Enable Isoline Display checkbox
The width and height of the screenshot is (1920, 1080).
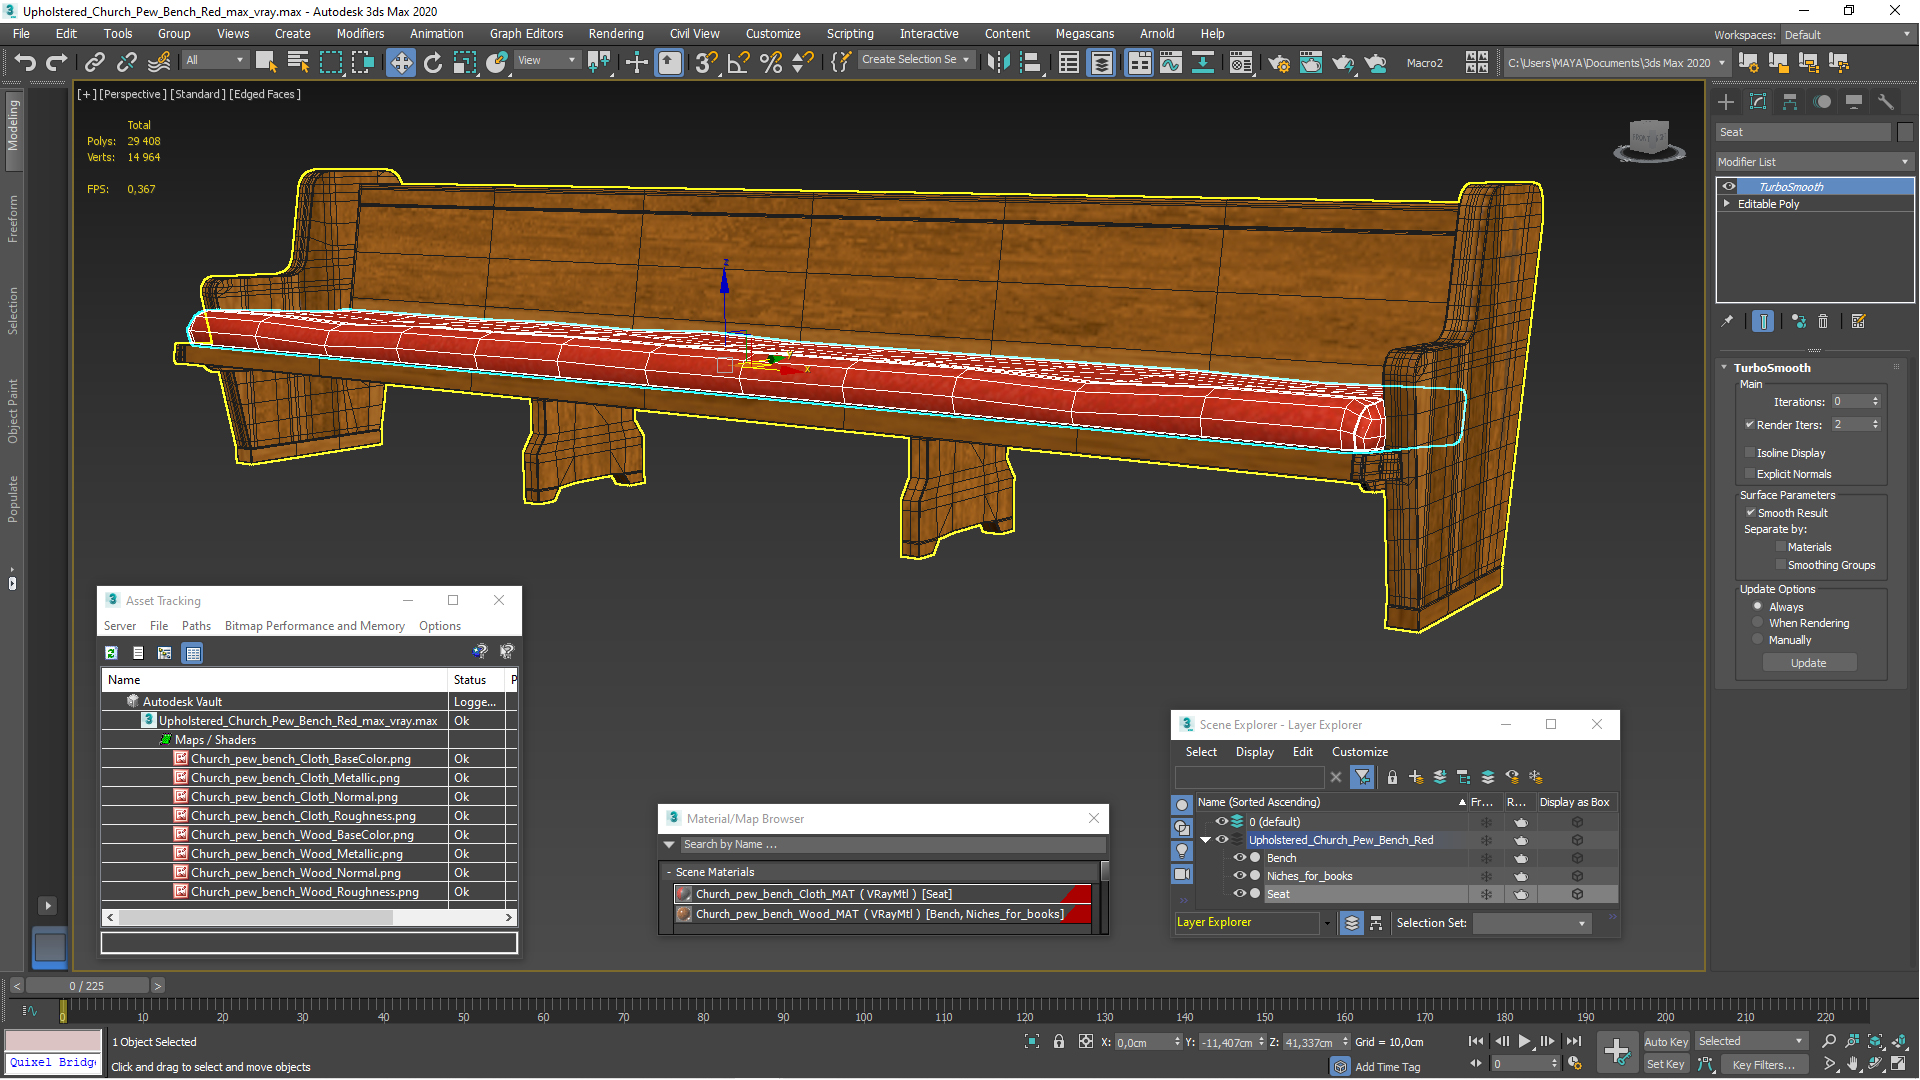point(1750,453)
